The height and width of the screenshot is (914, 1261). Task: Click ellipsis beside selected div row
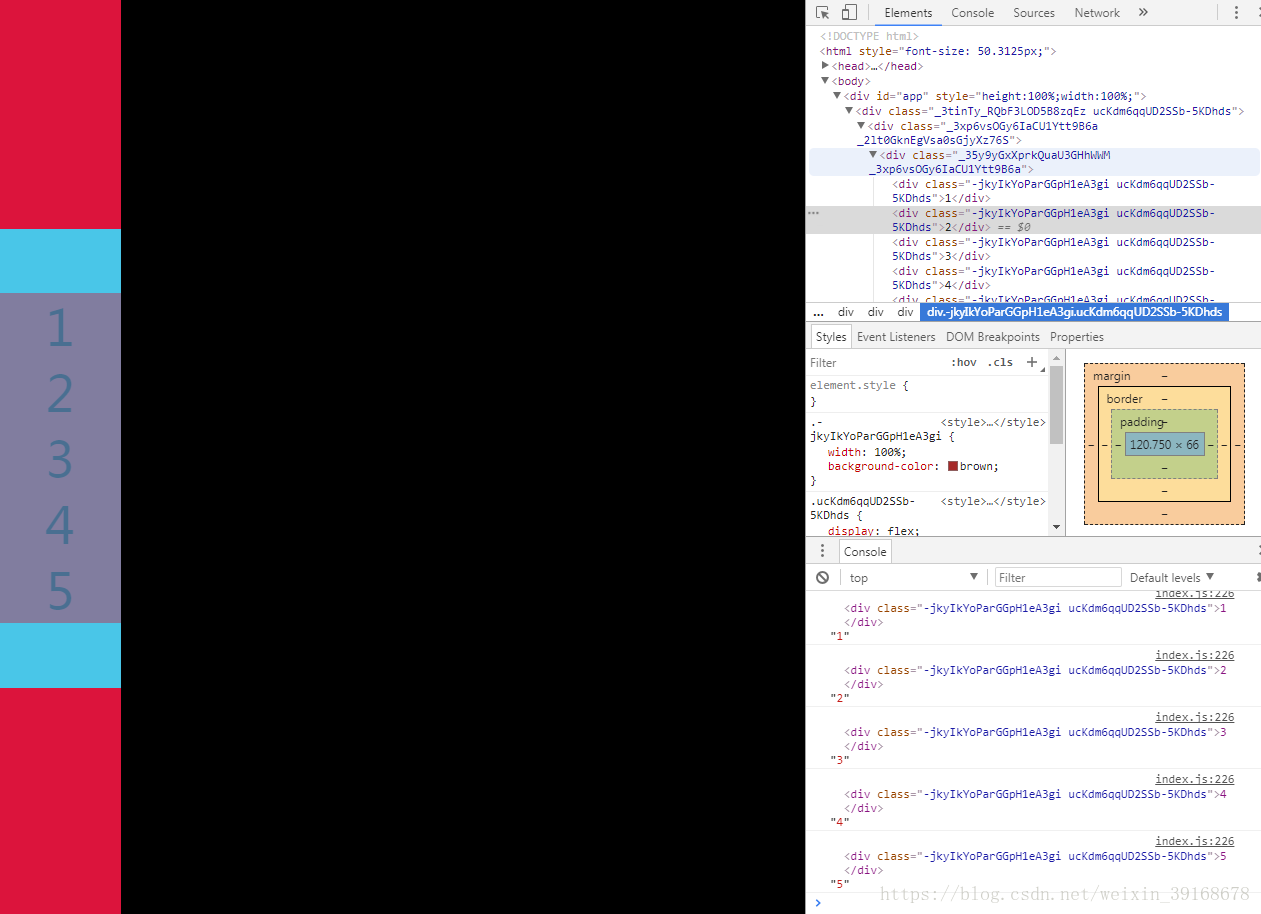pos(813,213)
